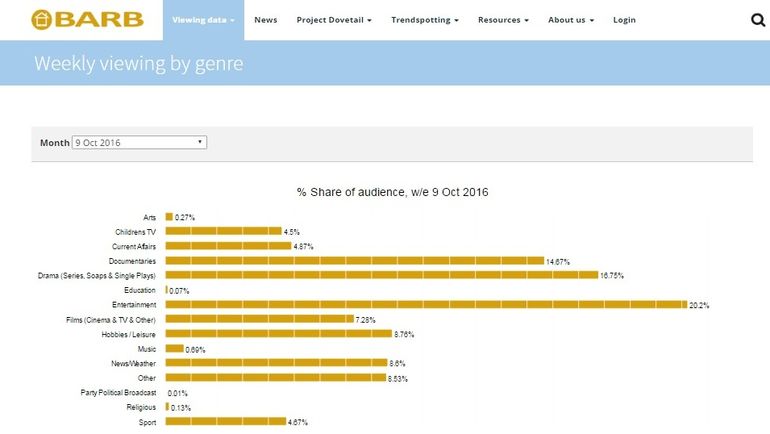This screenshot has width=770, height=434.
Task: Click the Drama genre bar
Action: point(381,275)
